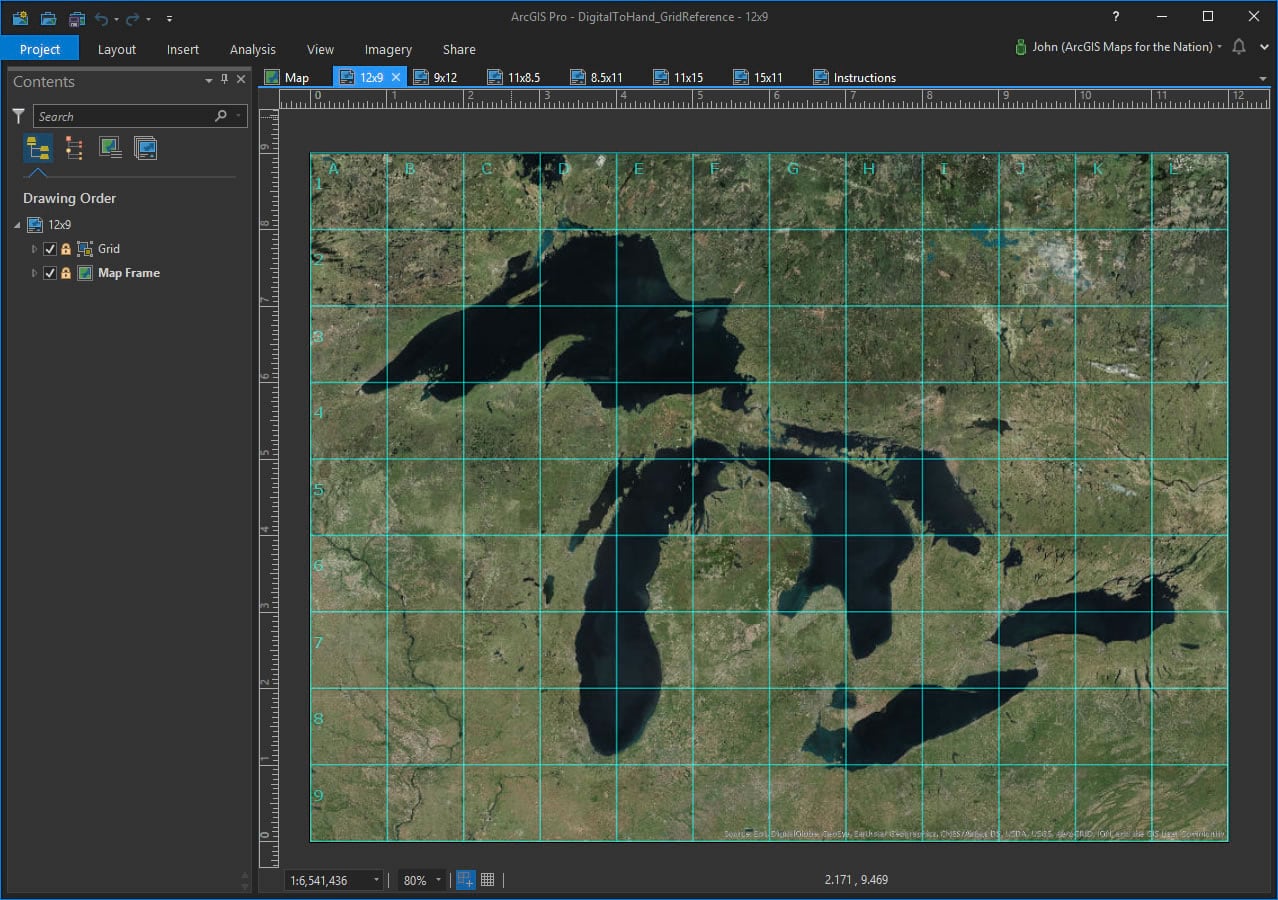1278x900 pixels.
Task: Unlock the Grid element lock icon
Action: pos(66,249)
